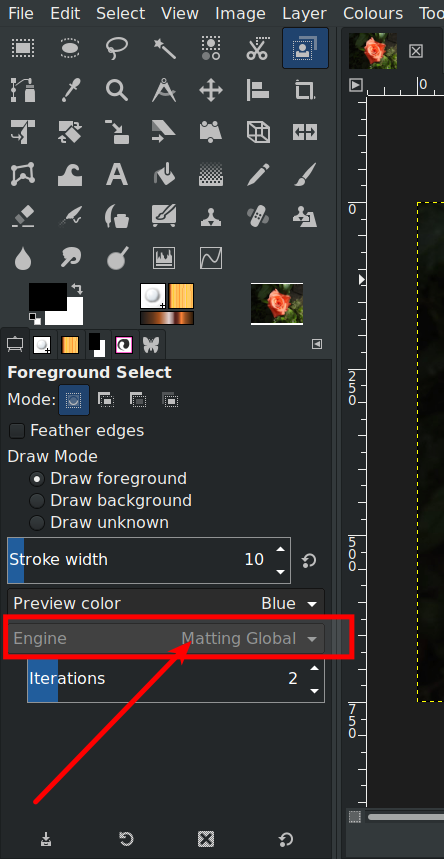Pick the Eraser tool

23,216
